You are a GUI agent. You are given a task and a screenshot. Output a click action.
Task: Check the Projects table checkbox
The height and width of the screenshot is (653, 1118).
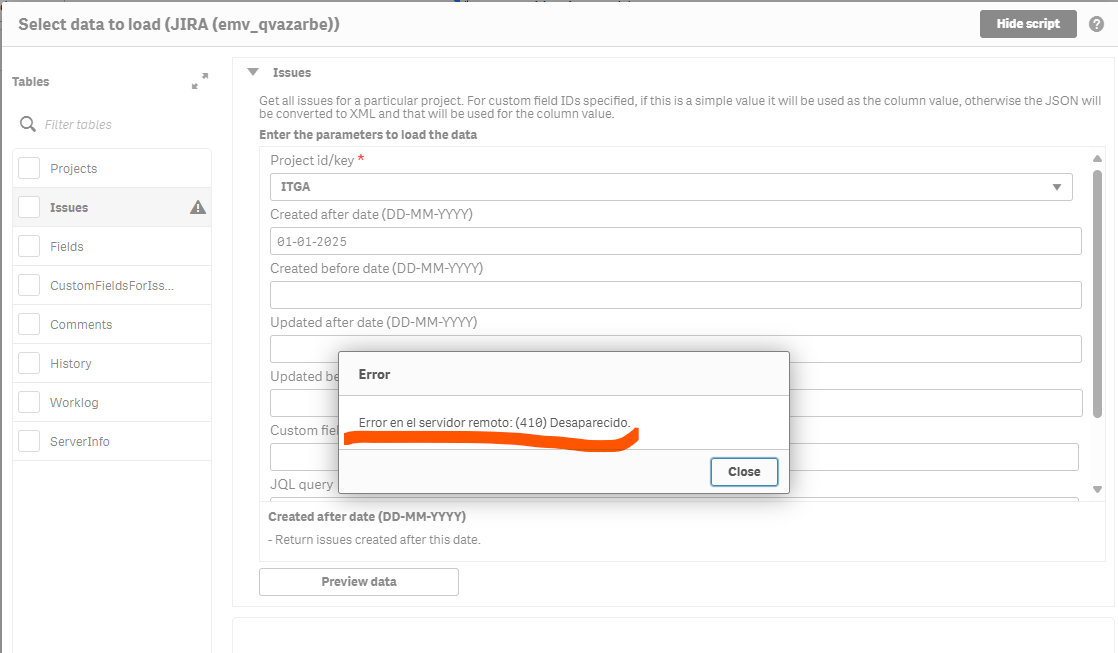[28, 168]
